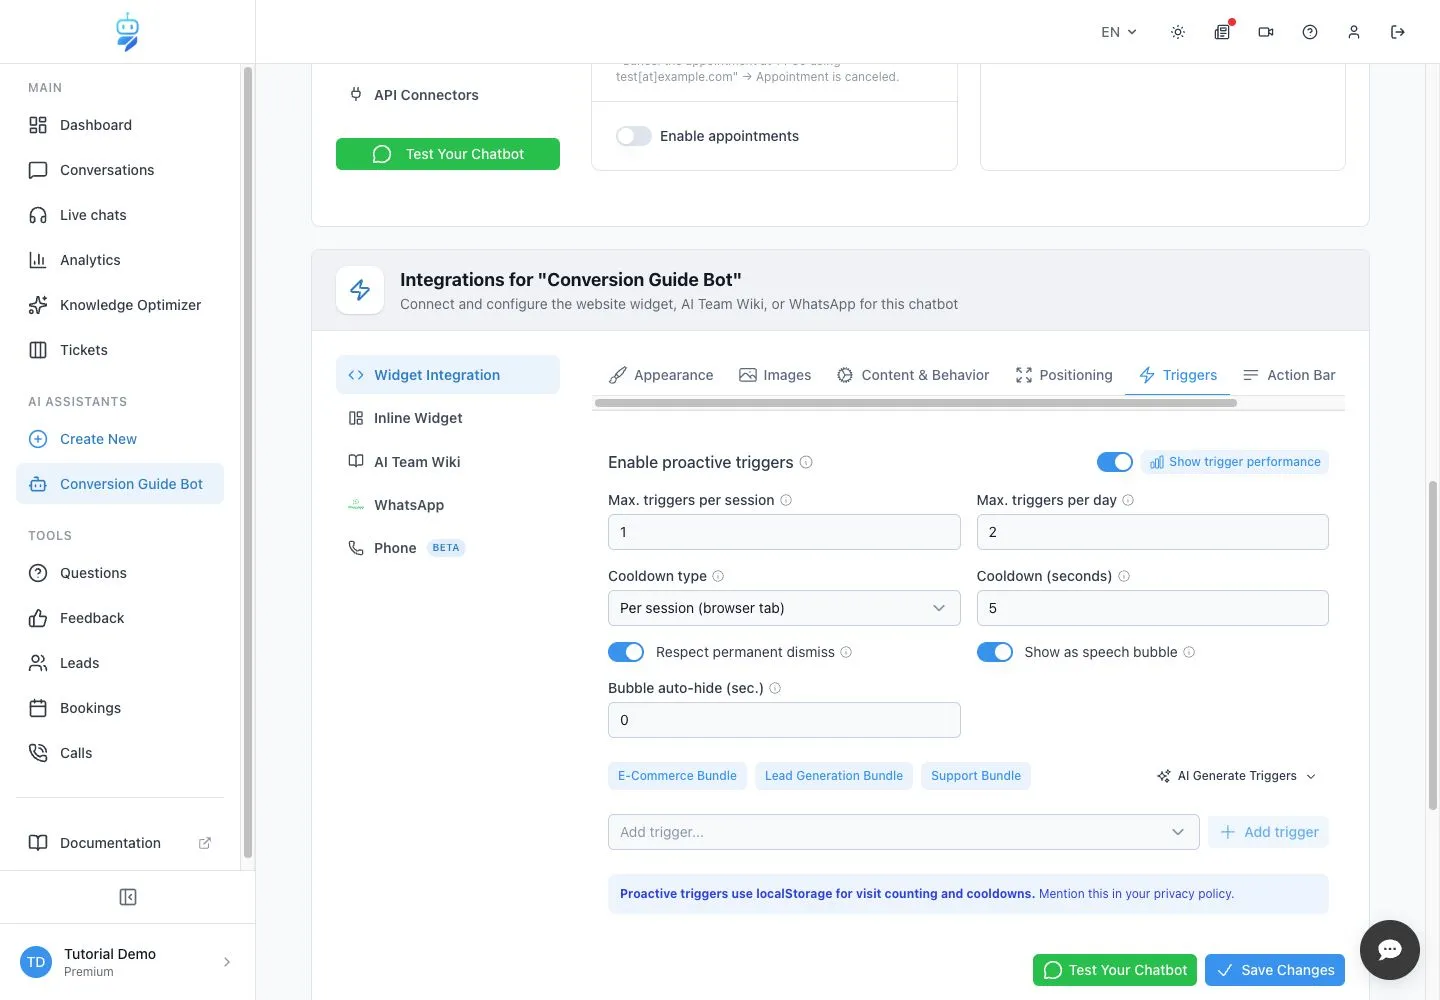This screenshot has height=1000, width=1440.
Task: Switch to Action Bar tab
Action: (1289, 375)
